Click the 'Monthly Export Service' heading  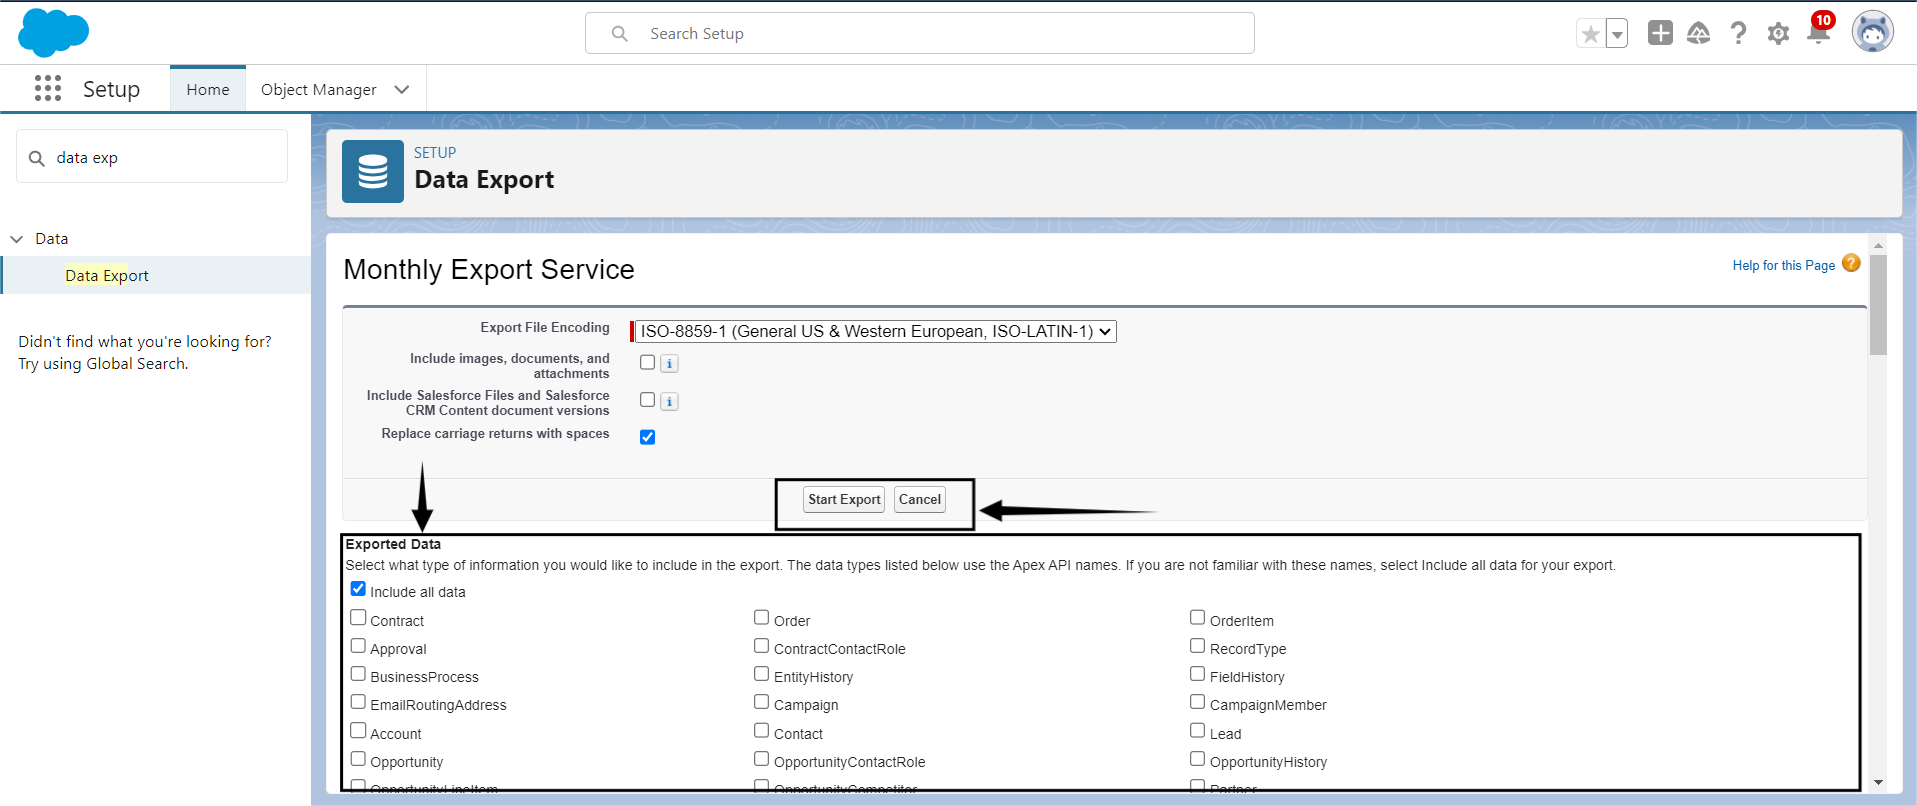pos(489,269)
